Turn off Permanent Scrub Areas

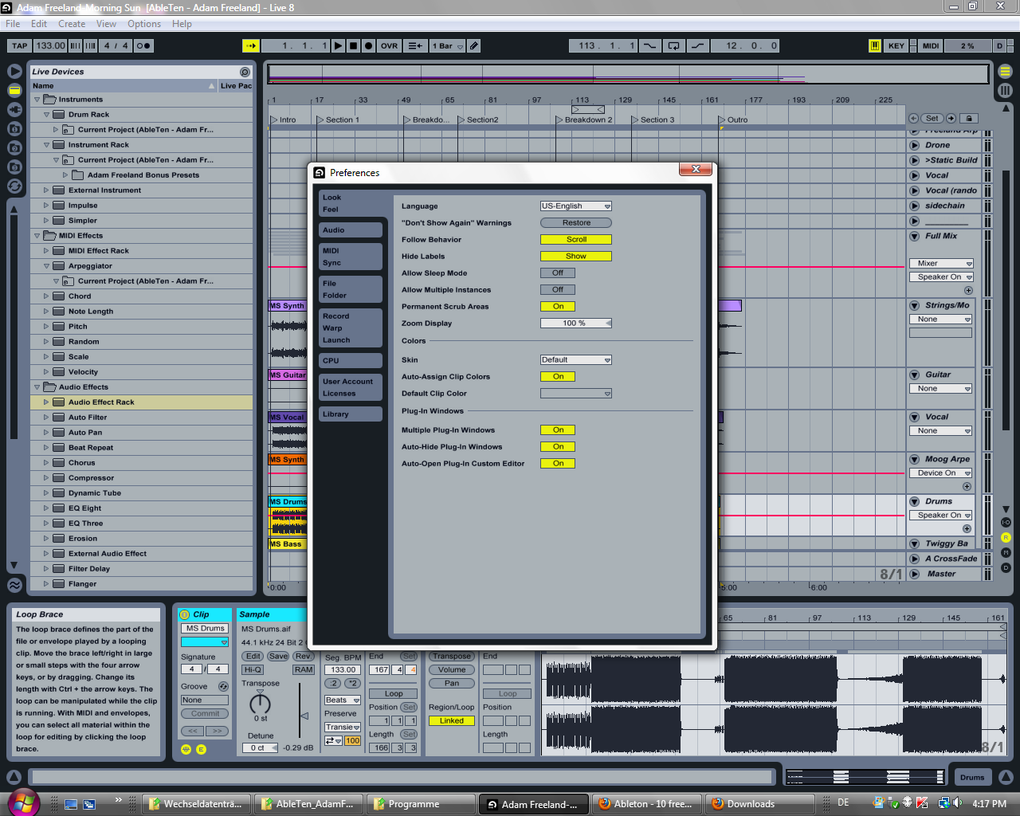[557, 306]
